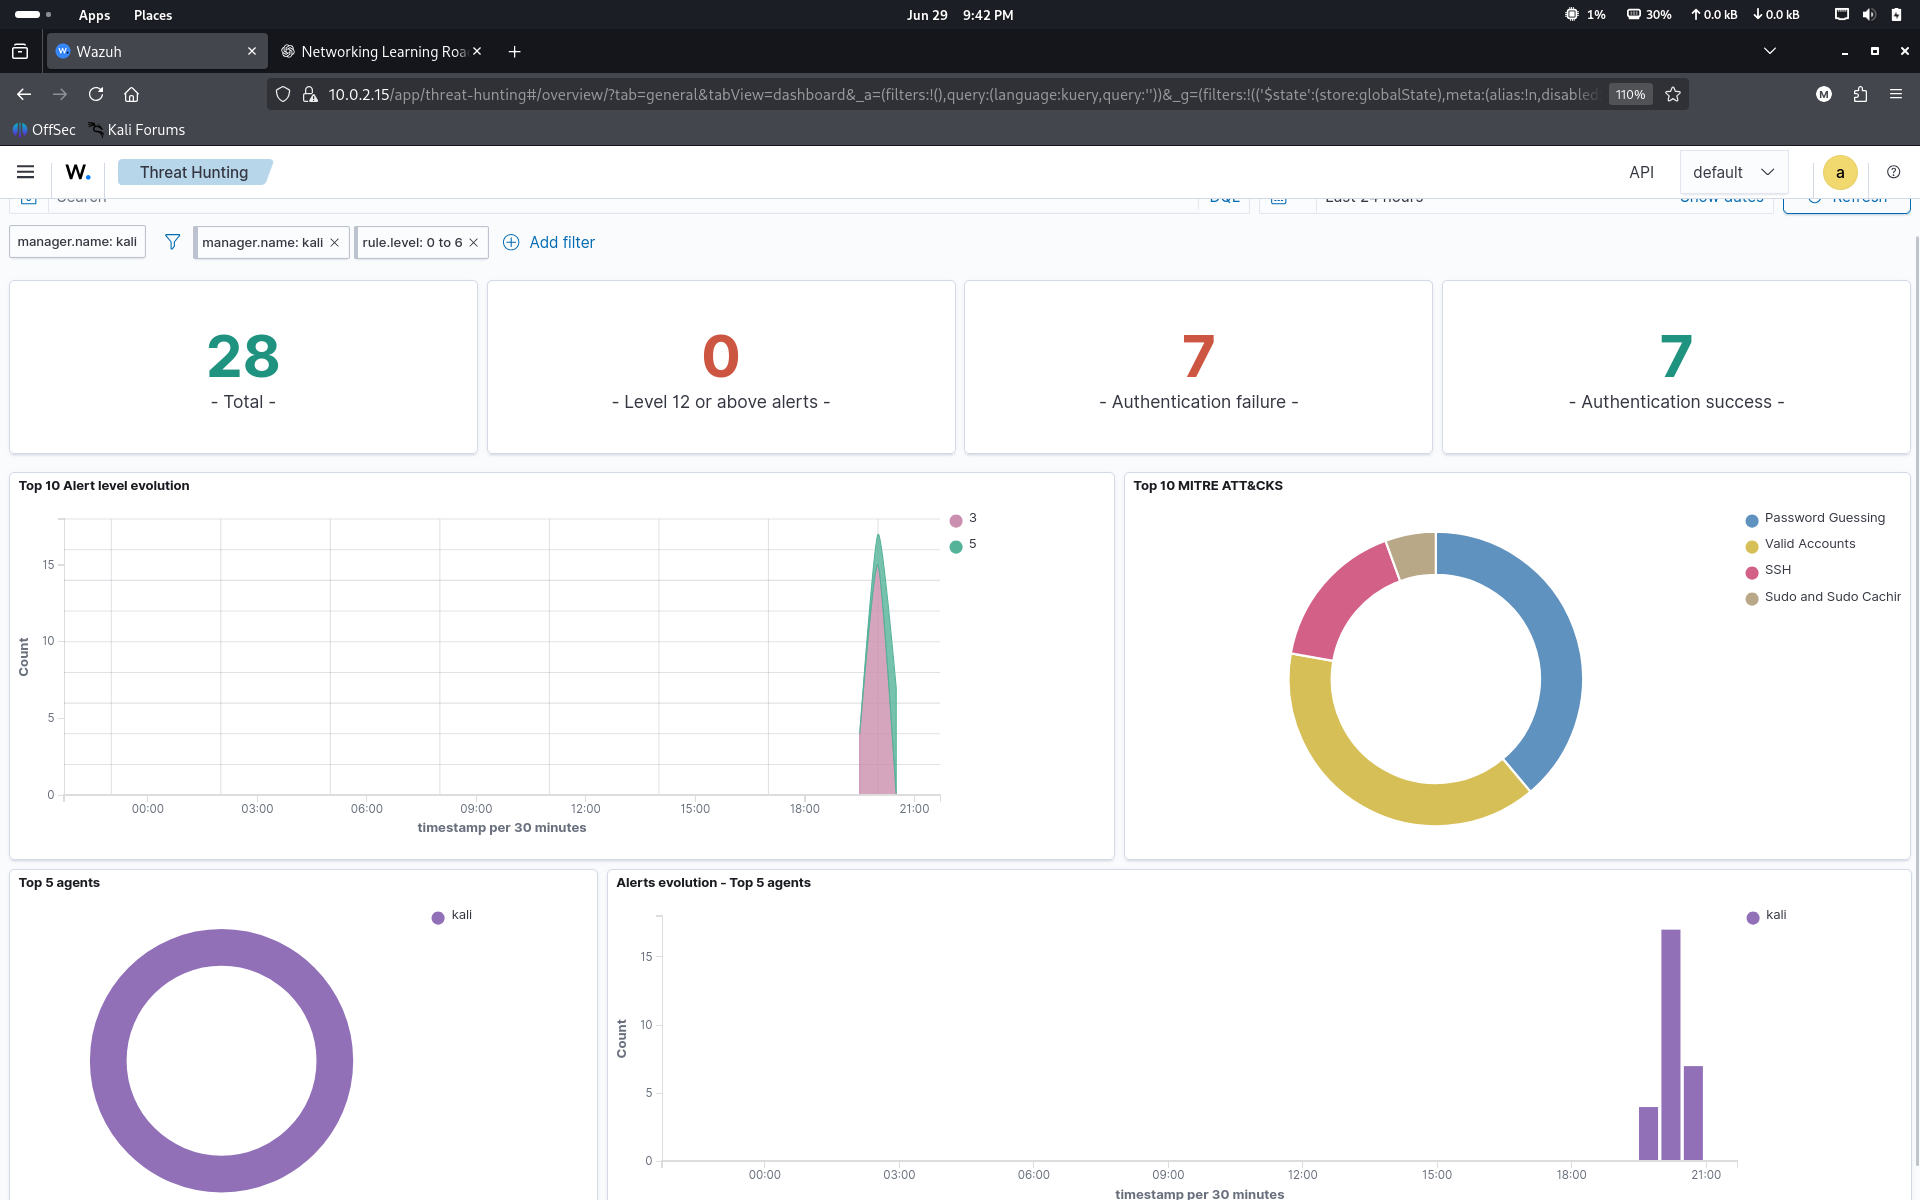The image size is (1920, 1200).
Task: Toggle kali series in agents evolution legend
Action: point(1767,915)
